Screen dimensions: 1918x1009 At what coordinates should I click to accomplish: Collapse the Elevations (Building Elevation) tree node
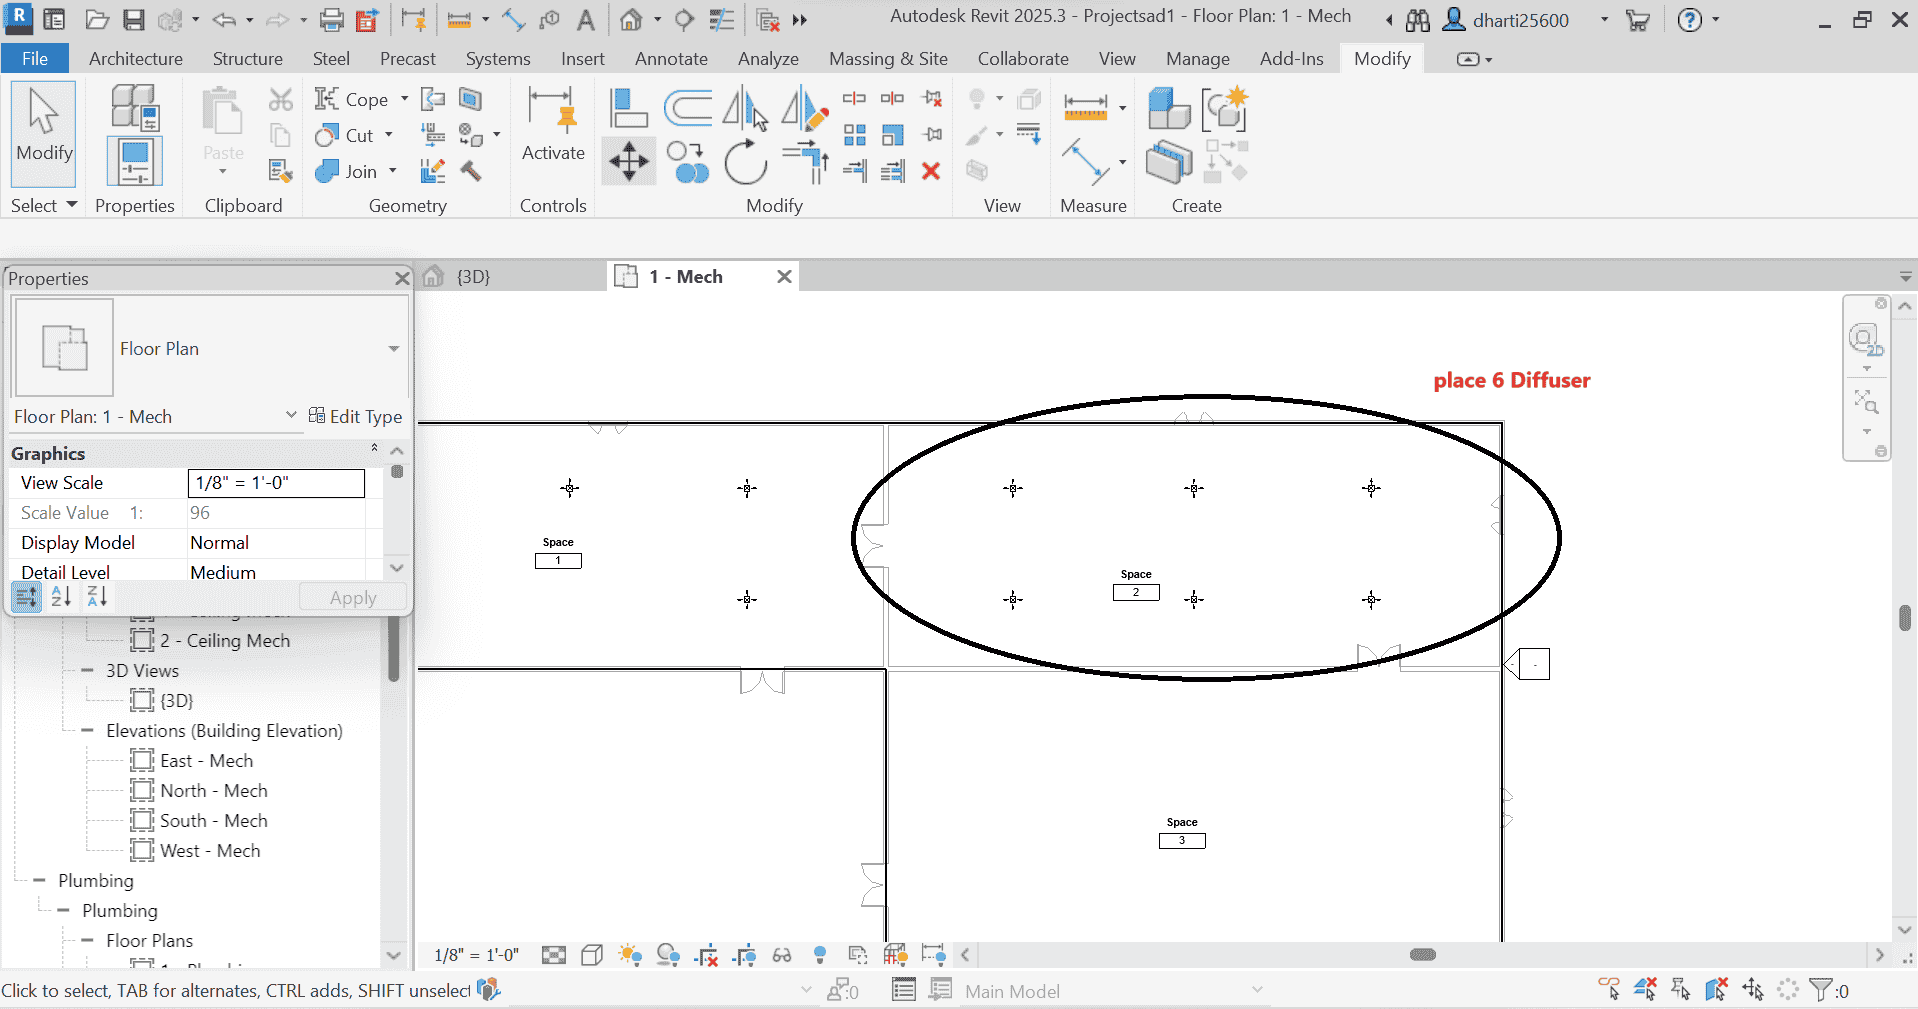coord(86,731)
